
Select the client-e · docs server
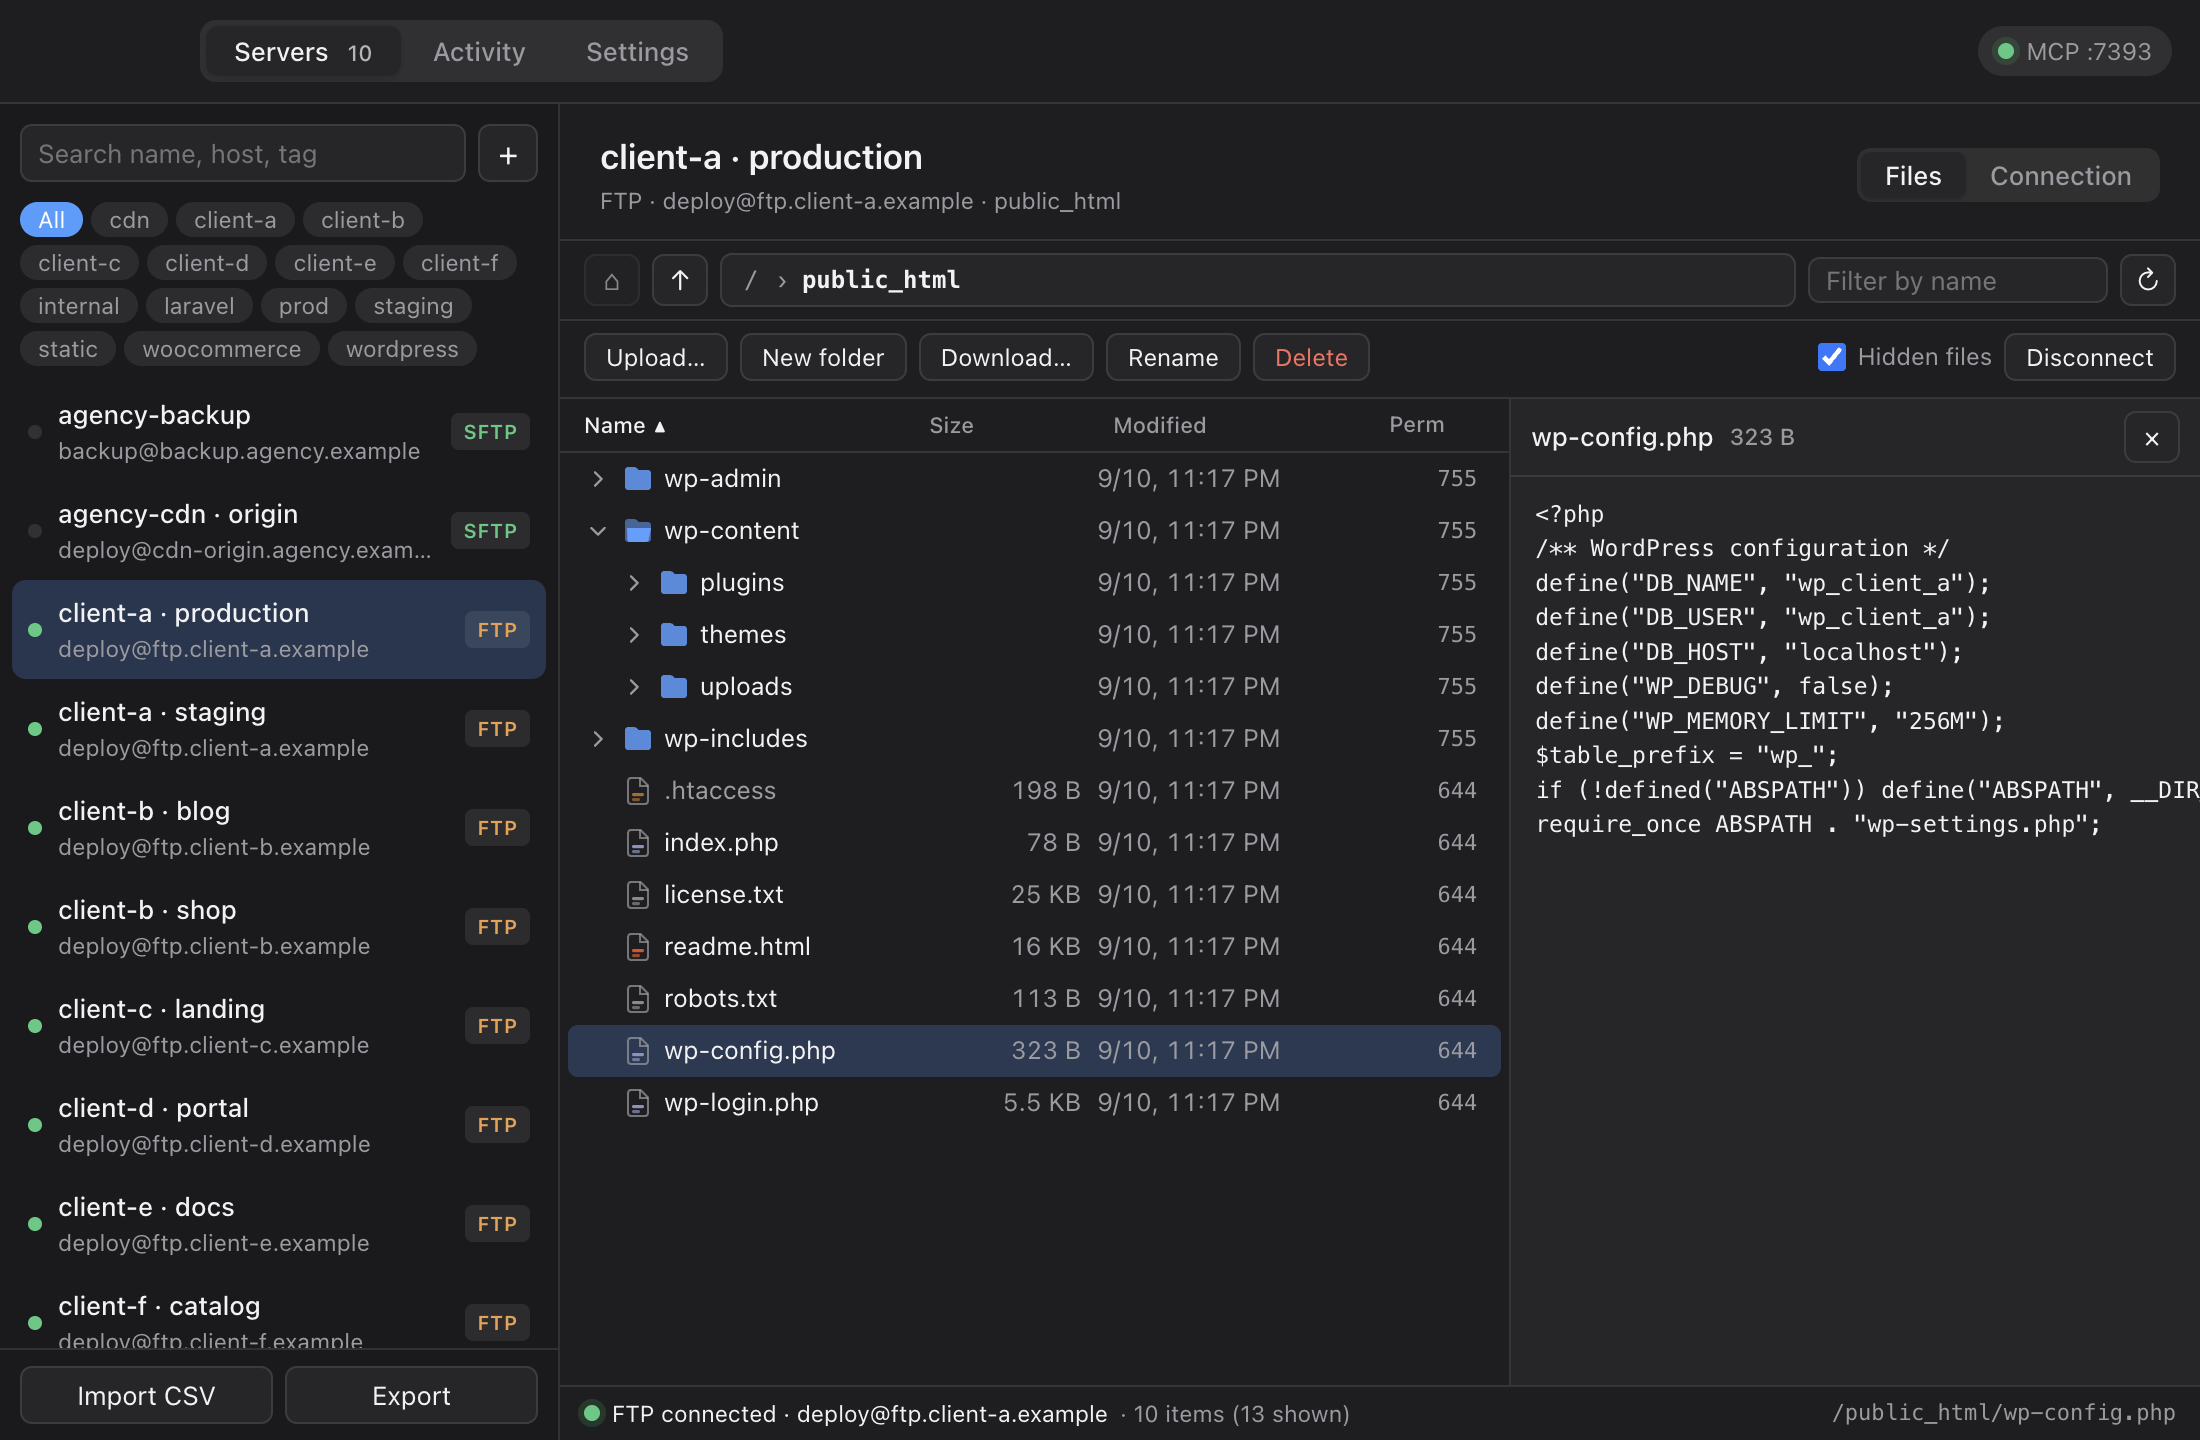(x=279, y=1224)
